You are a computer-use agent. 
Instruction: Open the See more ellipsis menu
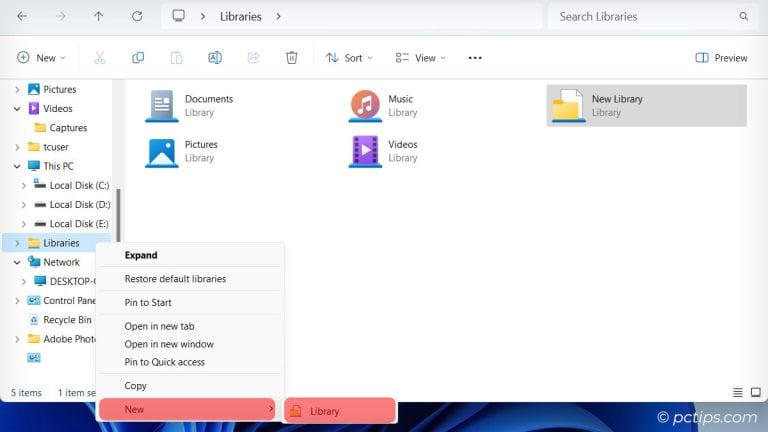coord(475,58)
